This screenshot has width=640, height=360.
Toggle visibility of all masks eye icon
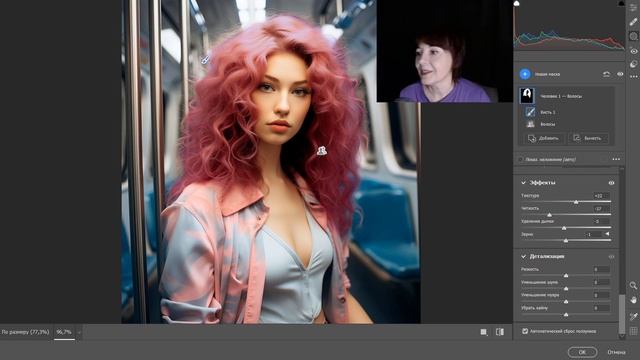[x=620, y=74]
